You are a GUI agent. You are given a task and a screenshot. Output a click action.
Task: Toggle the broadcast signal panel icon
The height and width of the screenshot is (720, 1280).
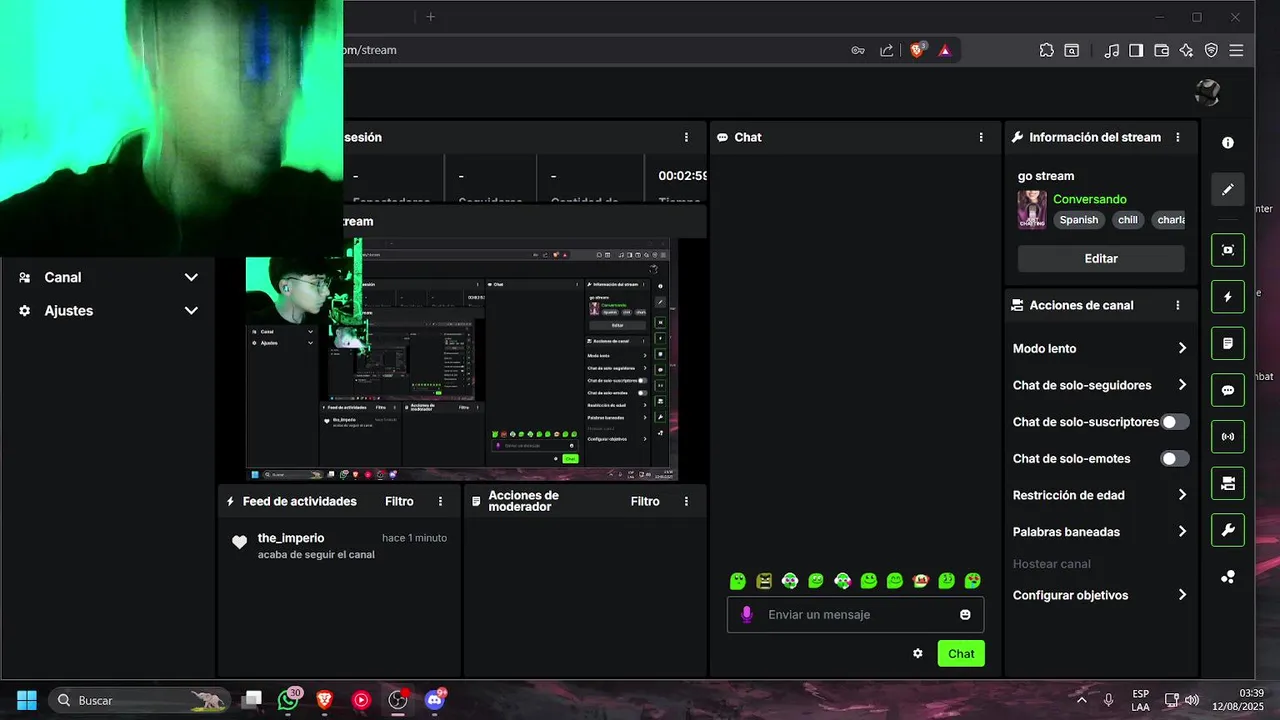point(1228,437)
